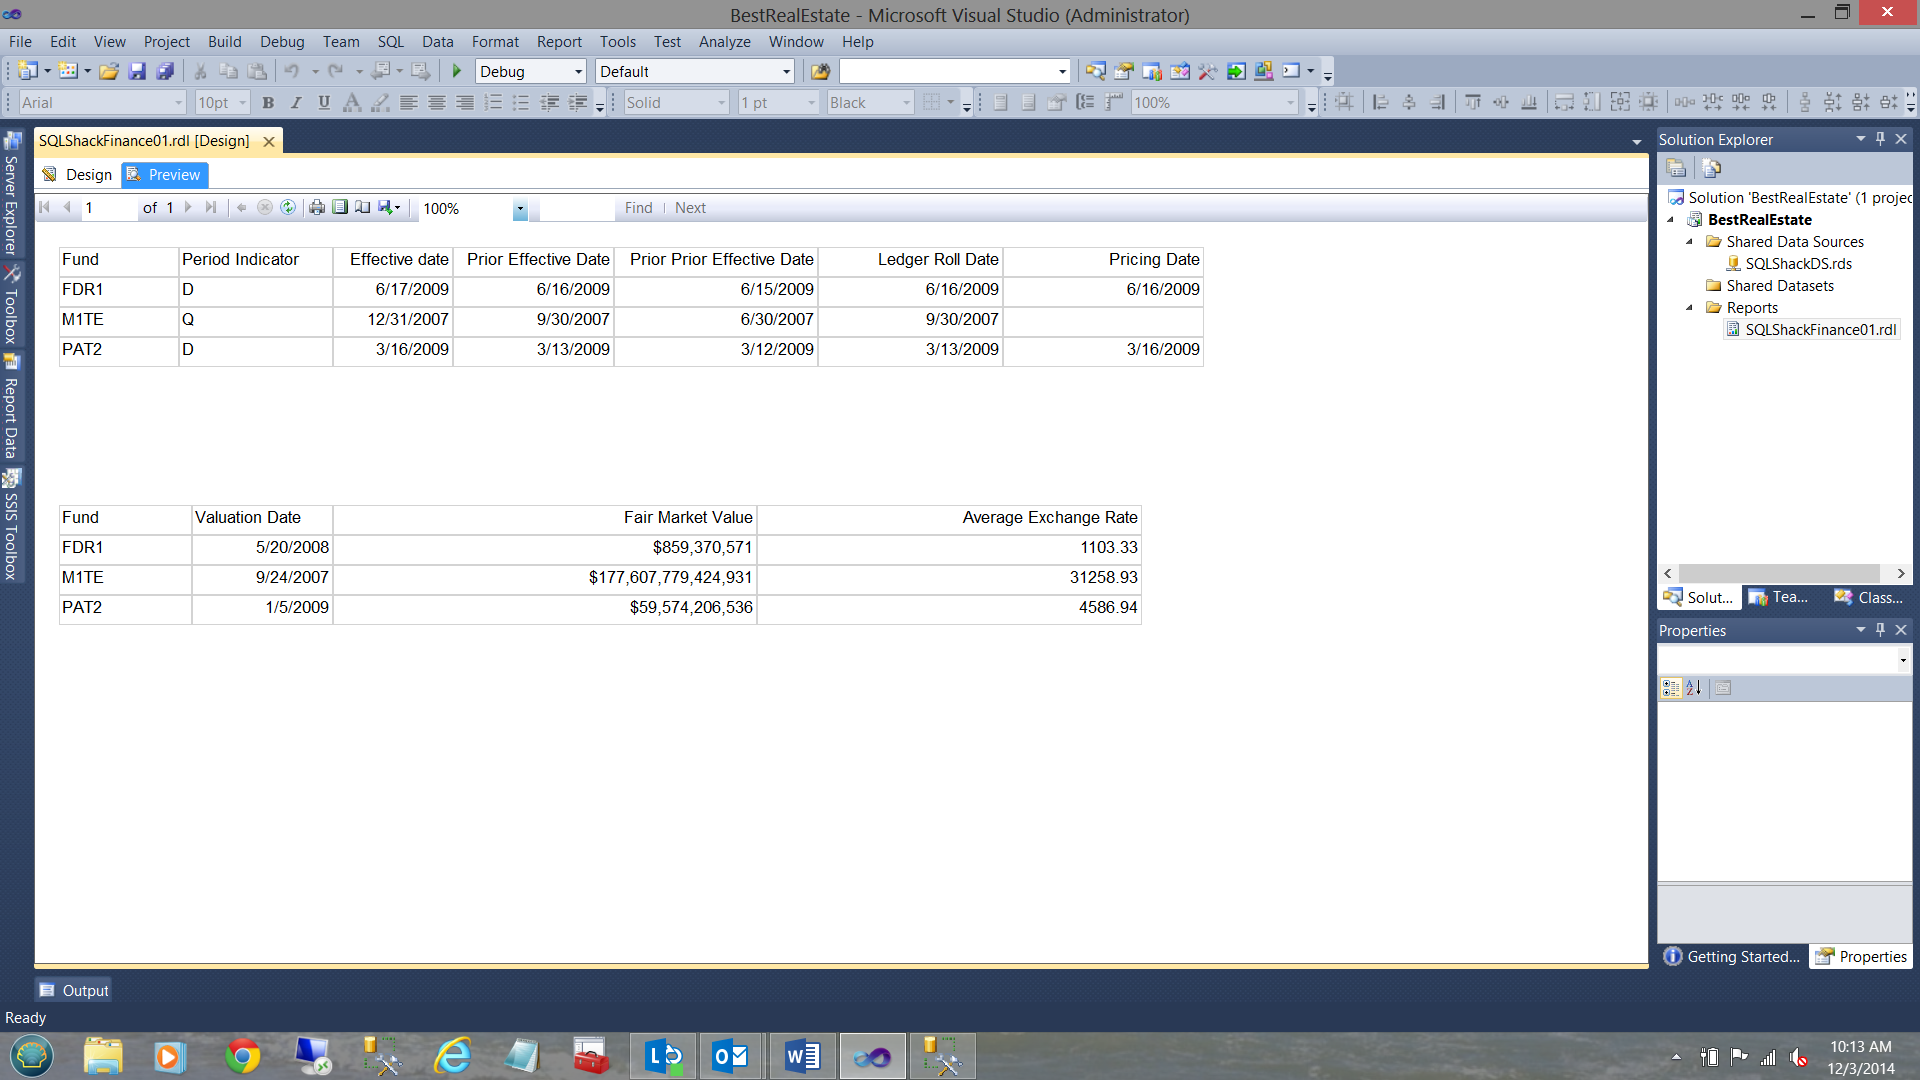Image resolution: width=1920 pixels, height=1080 pixels.
Task: Open the 100% zoom dropdown in preview
Action: coord(520,208)
